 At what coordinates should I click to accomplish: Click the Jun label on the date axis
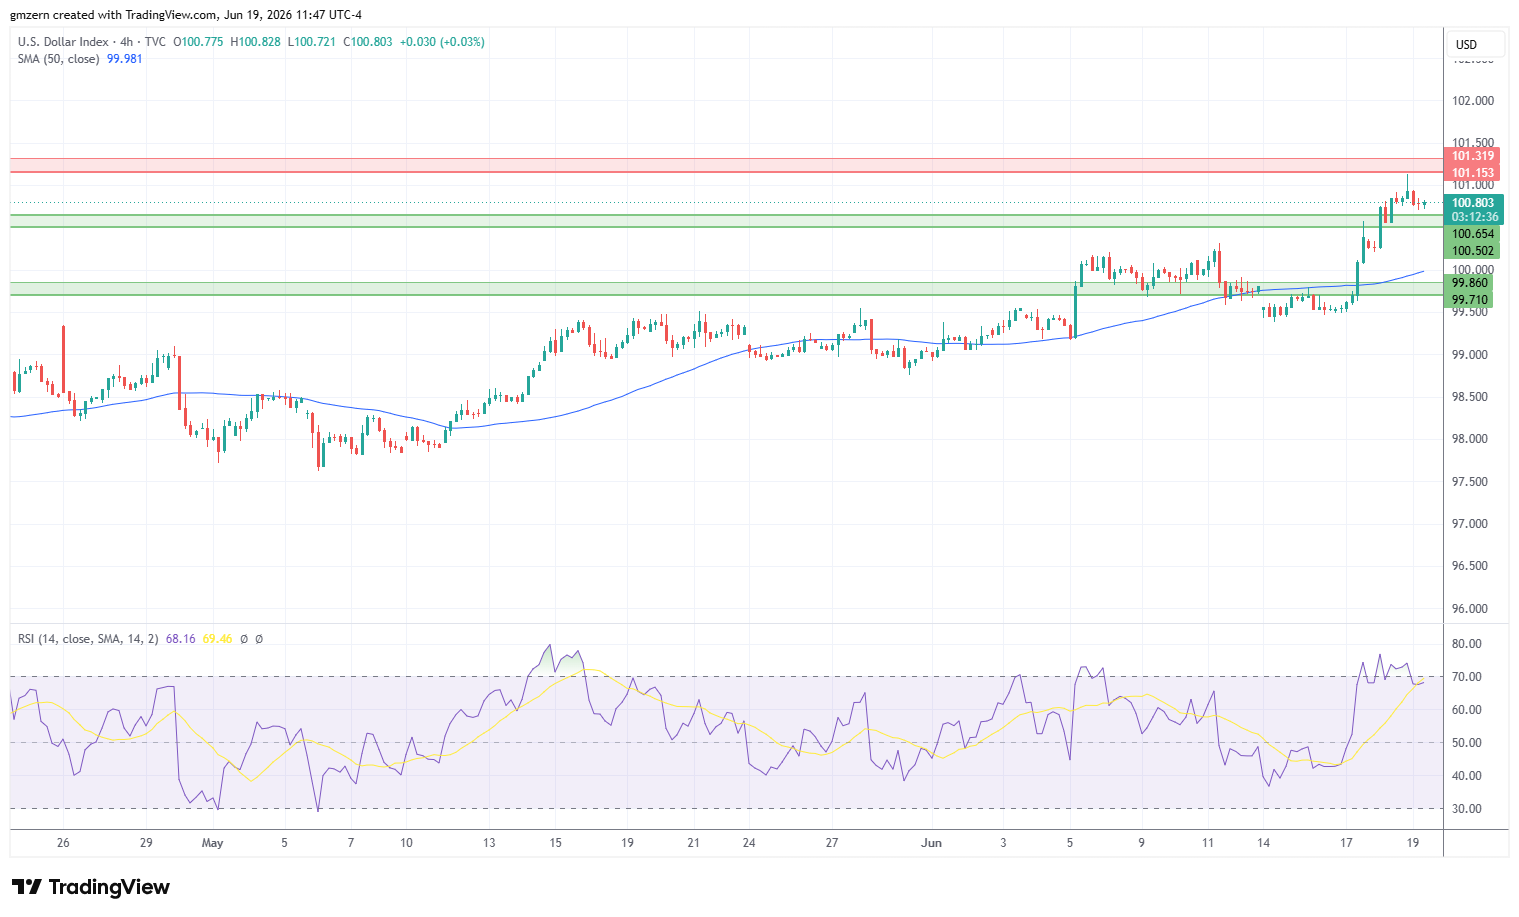tap(932, 843)
